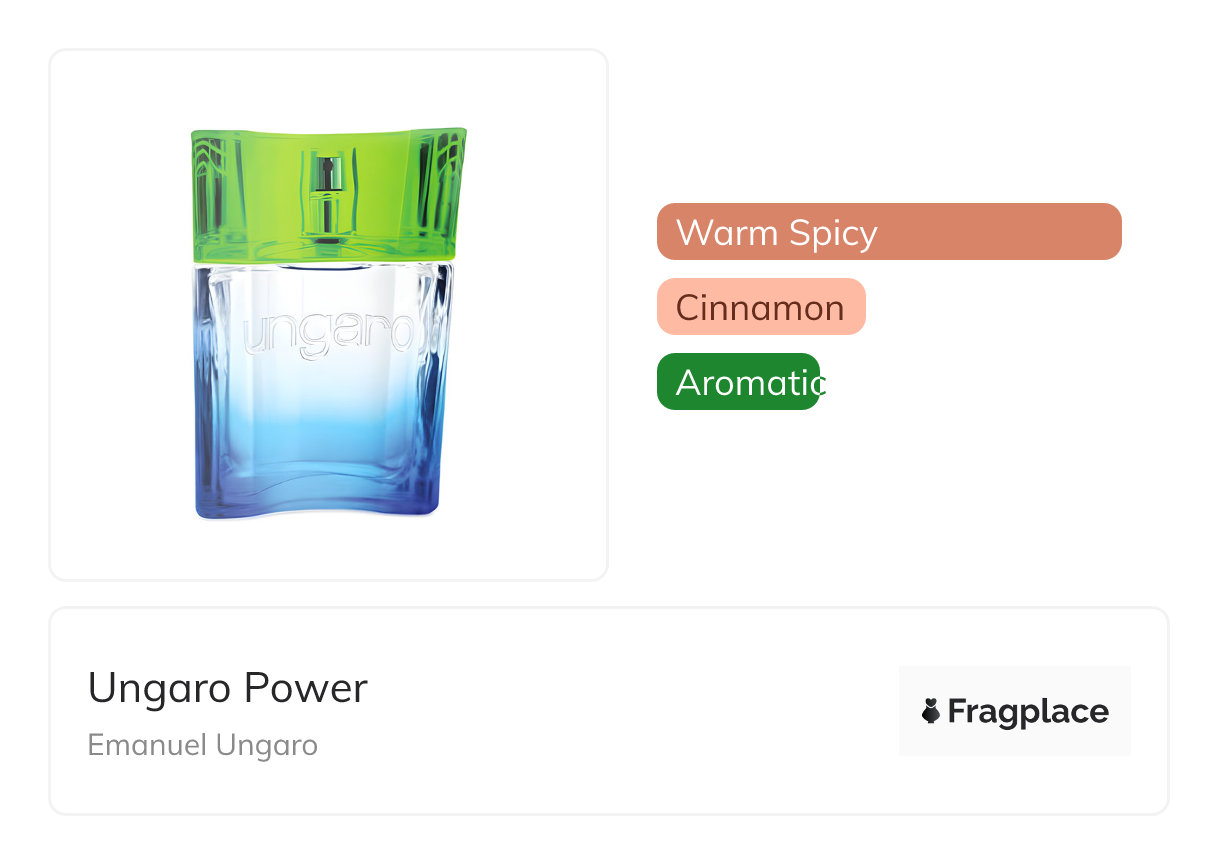Image resolution: width=1218 pixels, height=864 pixels.
Task: Click the Emanuel Ungaro brand name
Action: pos(203,745)
